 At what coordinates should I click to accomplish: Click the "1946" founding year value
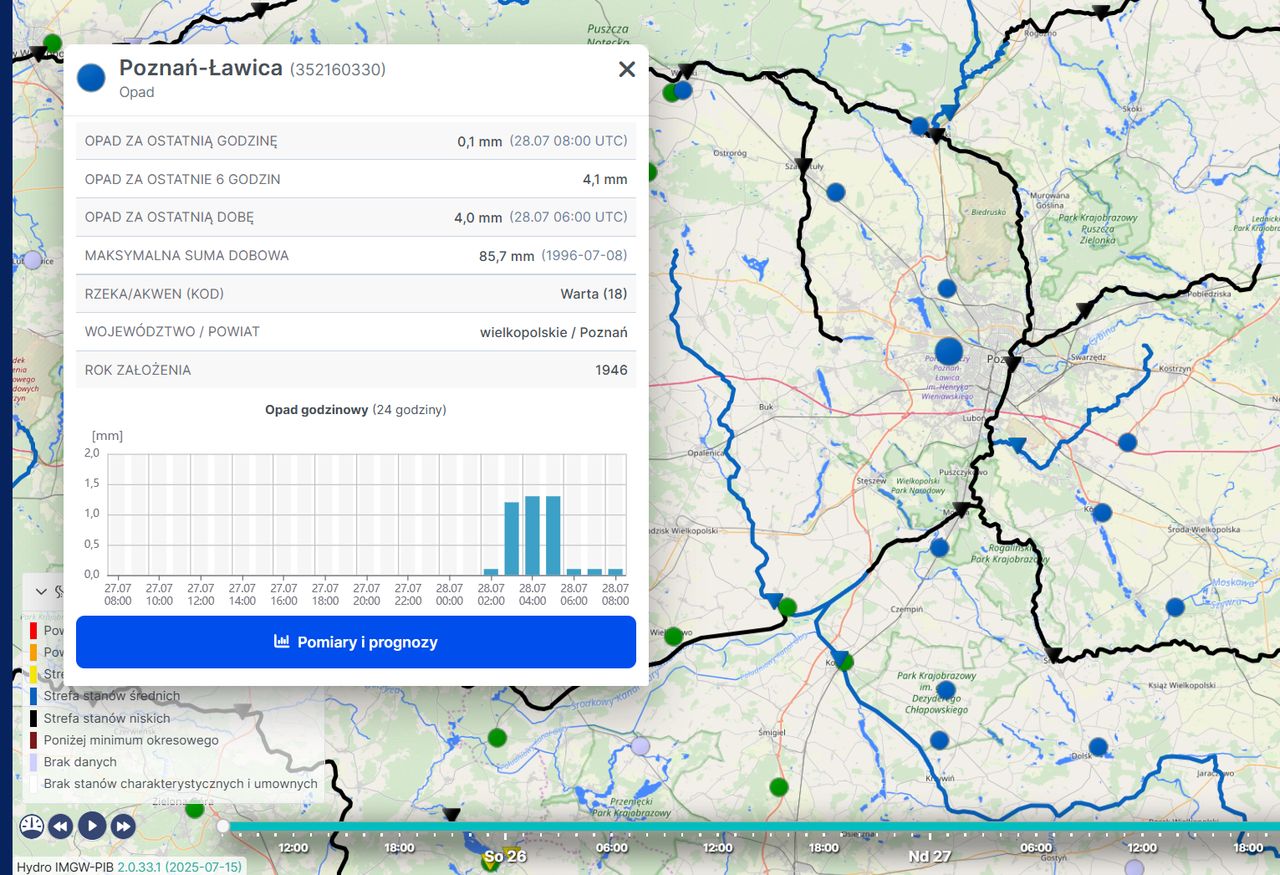[611, 370]
